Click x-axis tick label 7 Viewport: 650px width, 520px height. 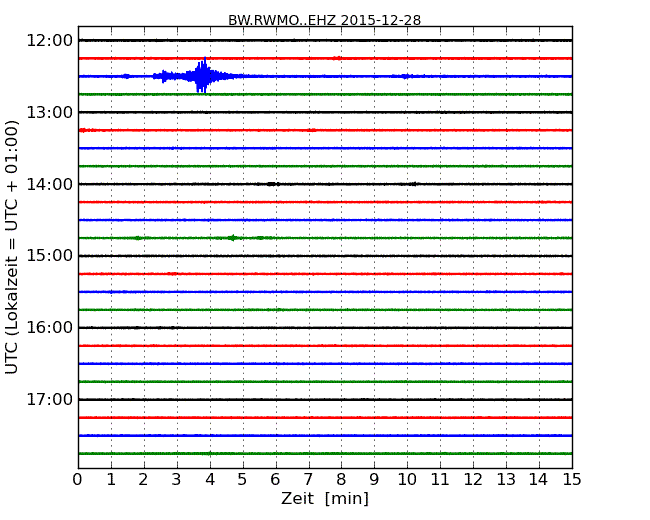(308, 480)
